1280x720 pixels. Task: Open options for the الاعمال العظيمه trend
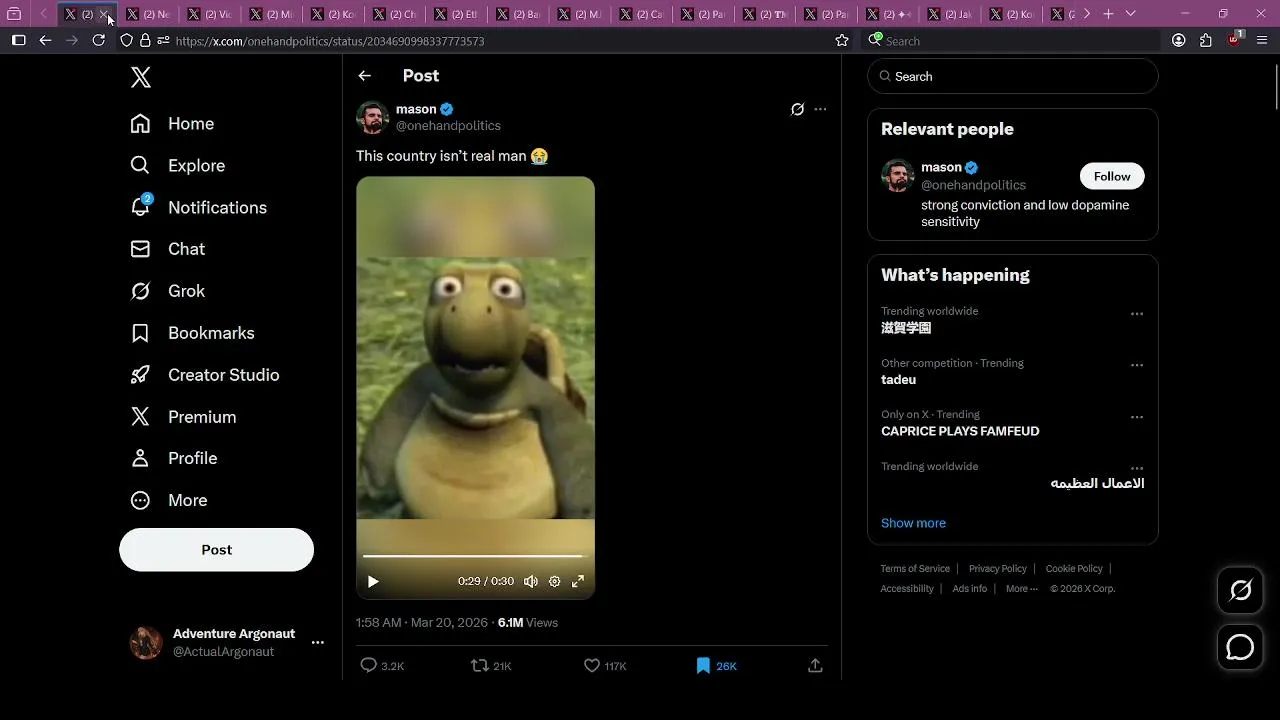coord(1136,468)
